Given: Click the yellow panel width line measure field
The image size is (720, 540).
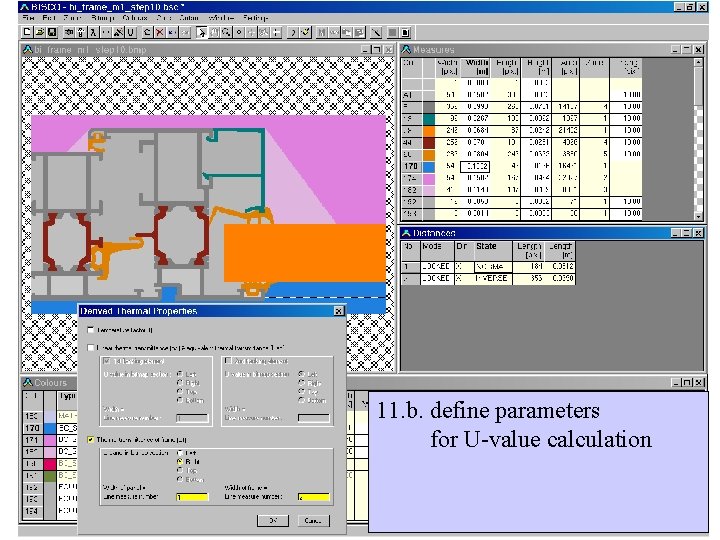Looking at the screenshot, I should pyautogui.click(x=192, y=497).
